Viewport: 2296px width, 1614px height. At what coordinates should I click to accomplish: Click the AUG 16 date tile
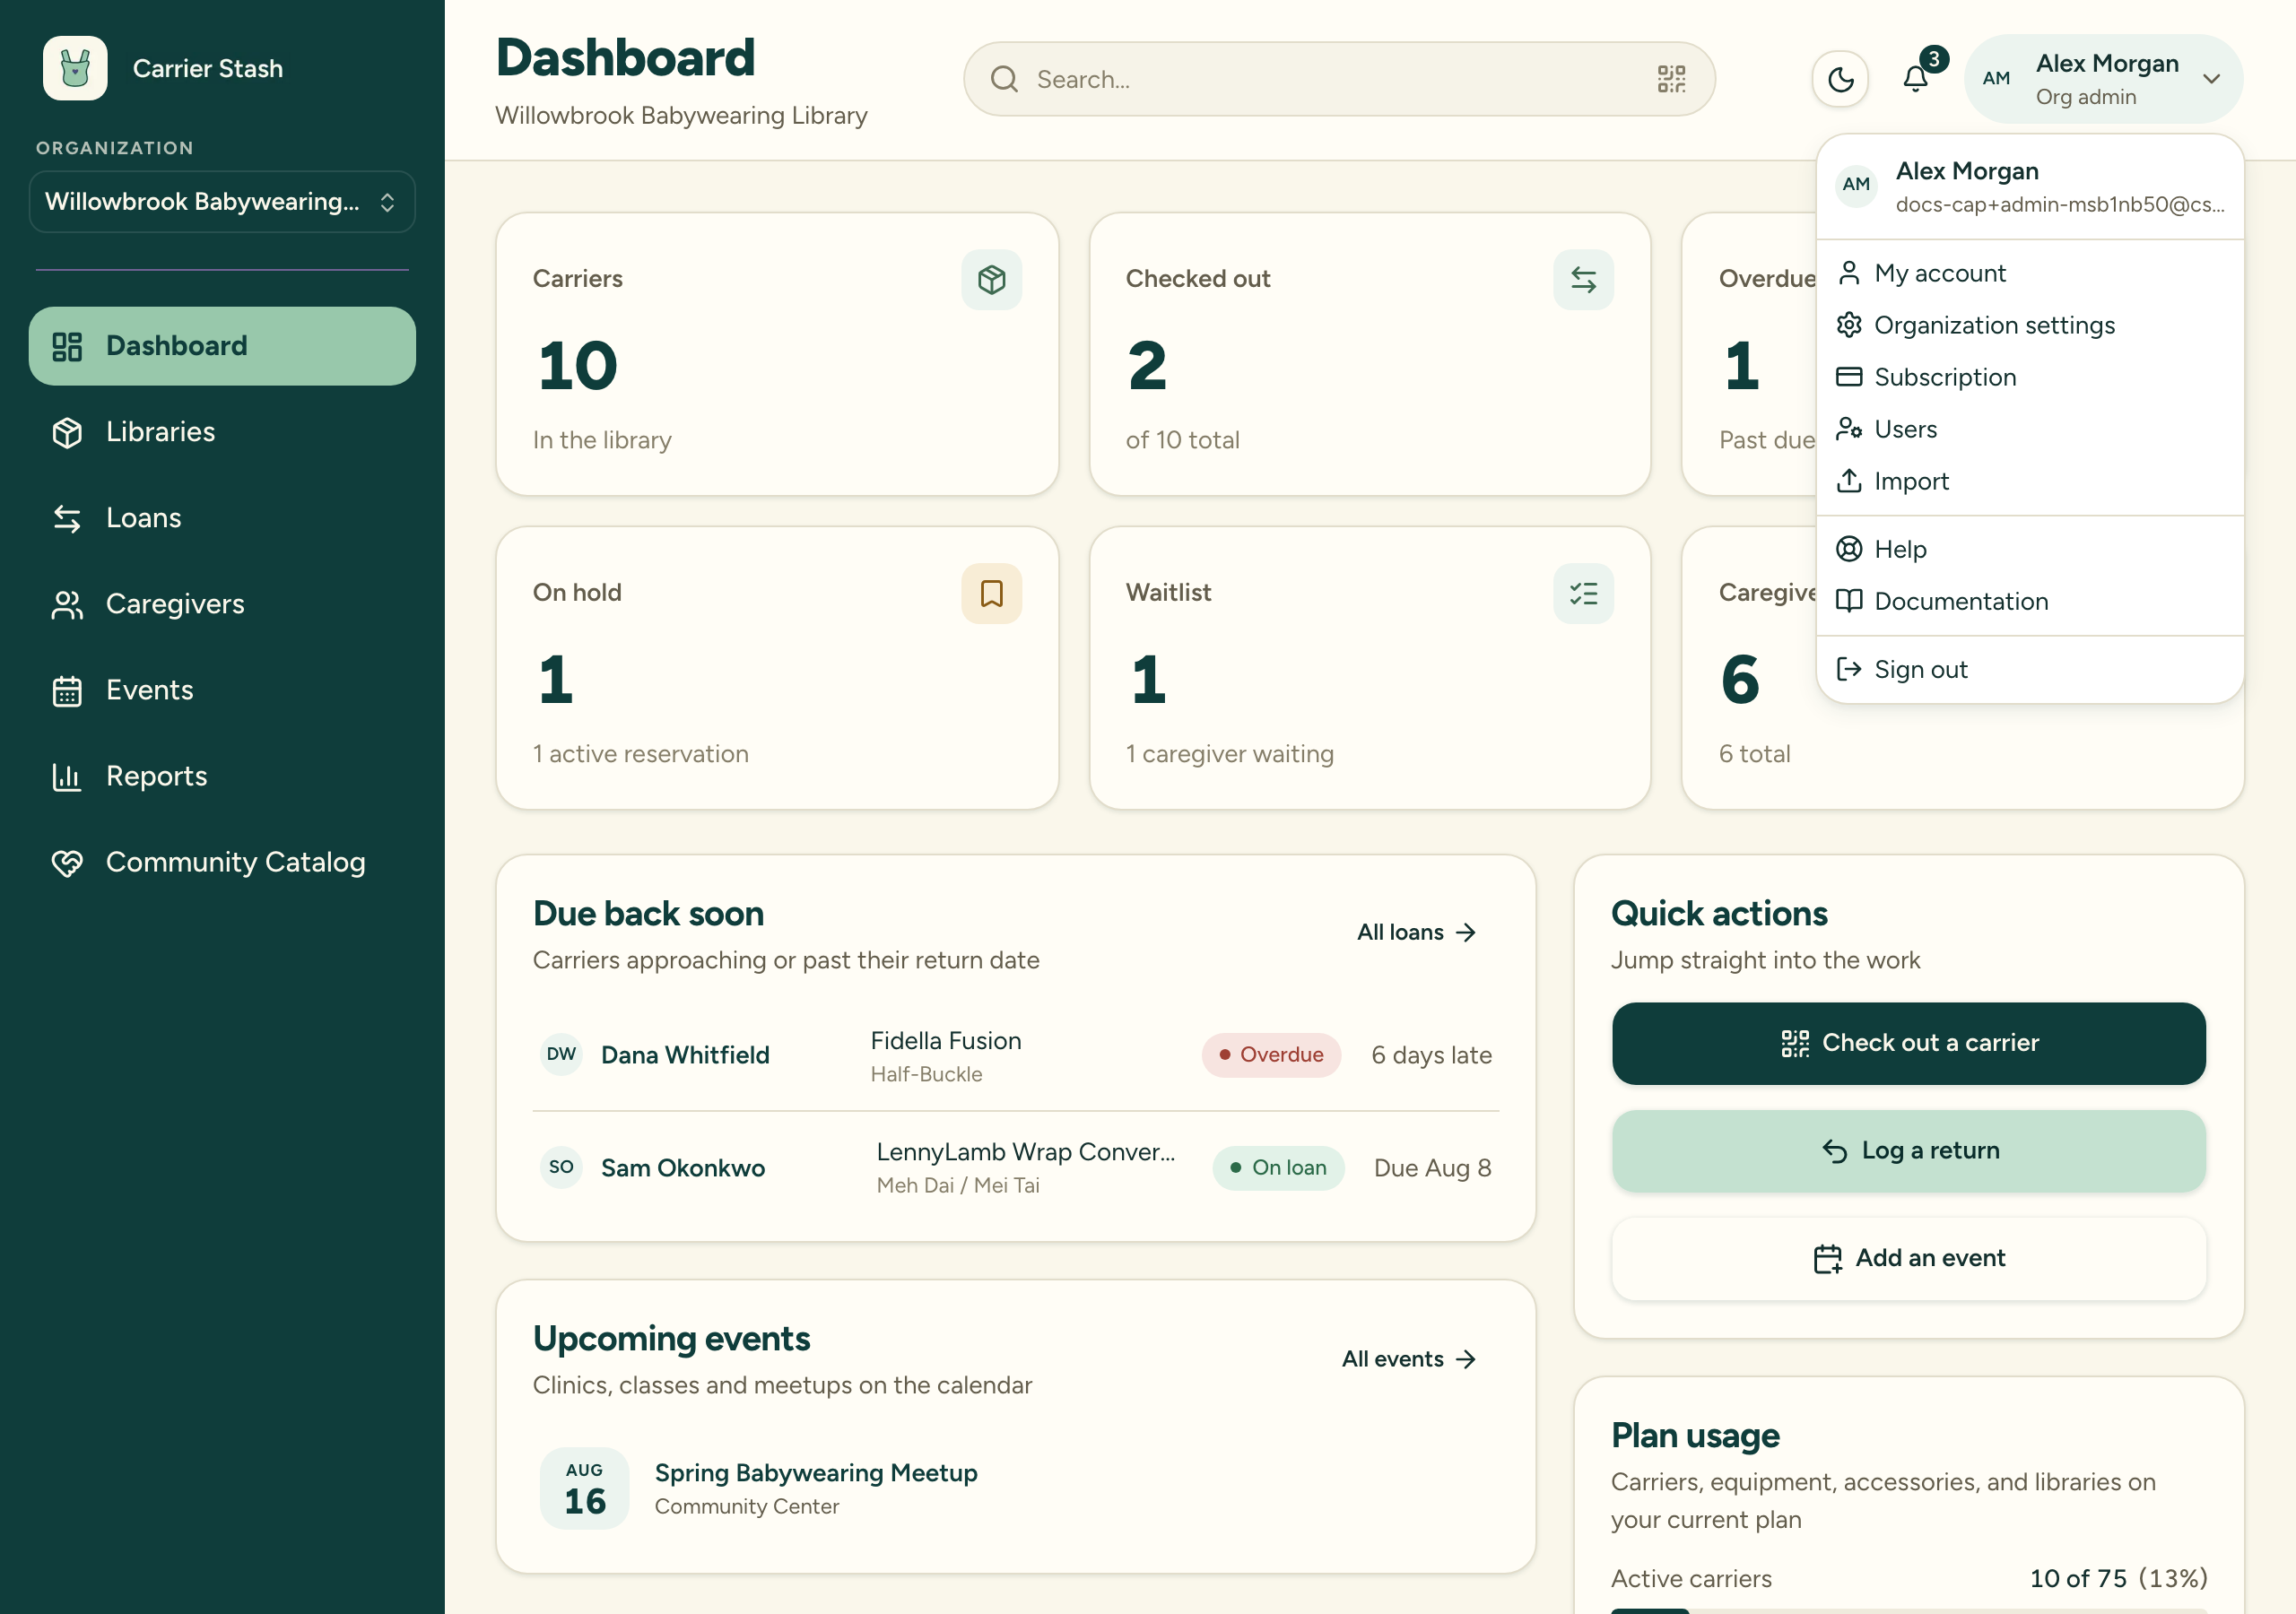pyautogui.click(x=584, y=1488)
